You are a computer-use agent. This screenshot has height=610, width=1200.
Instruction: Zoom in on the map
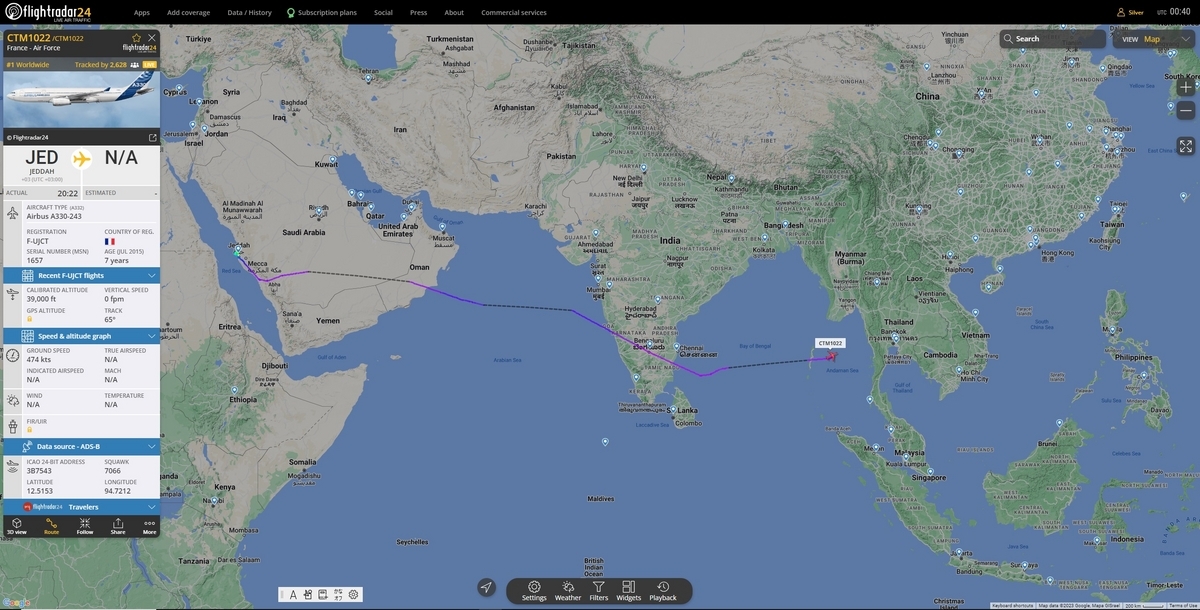pyautogui.click(x=1186, y=87)
